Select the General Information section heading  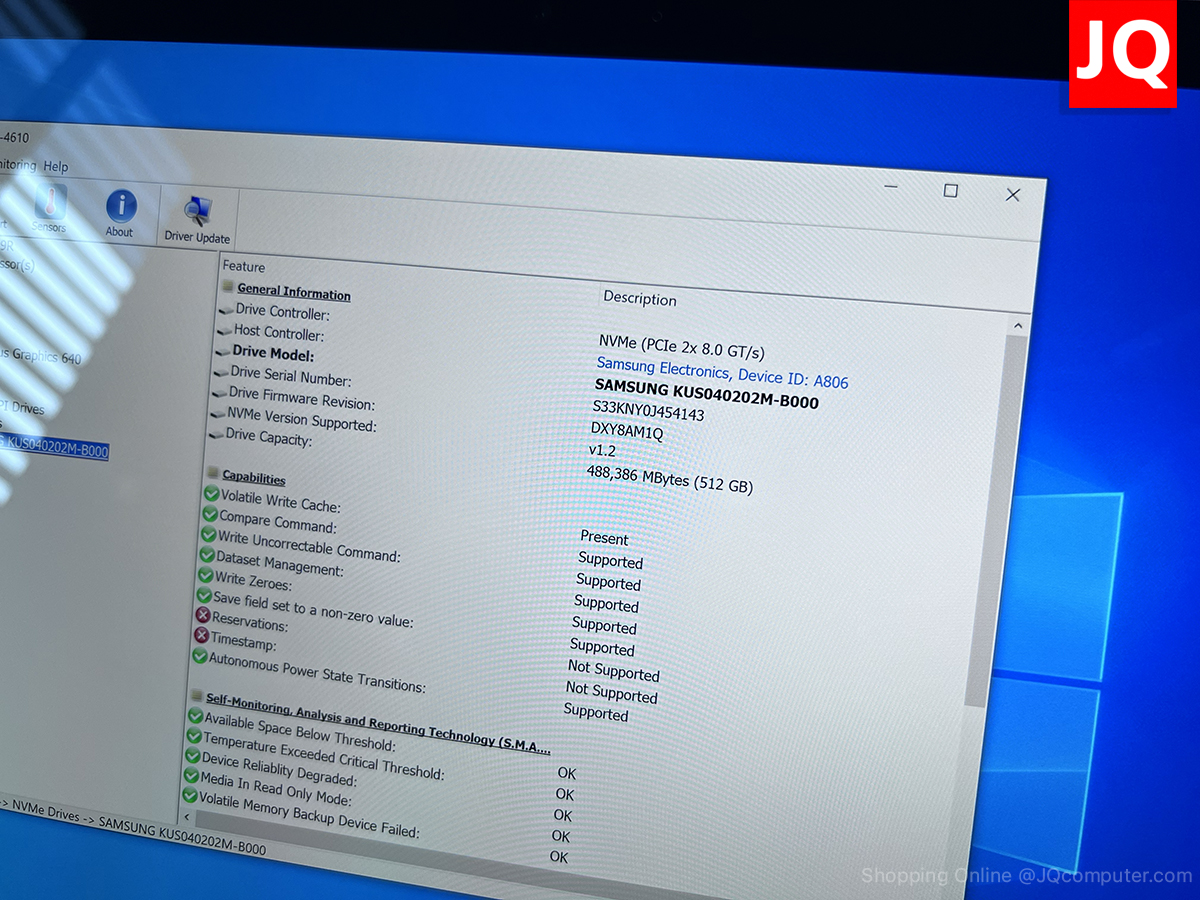[294, 292]
